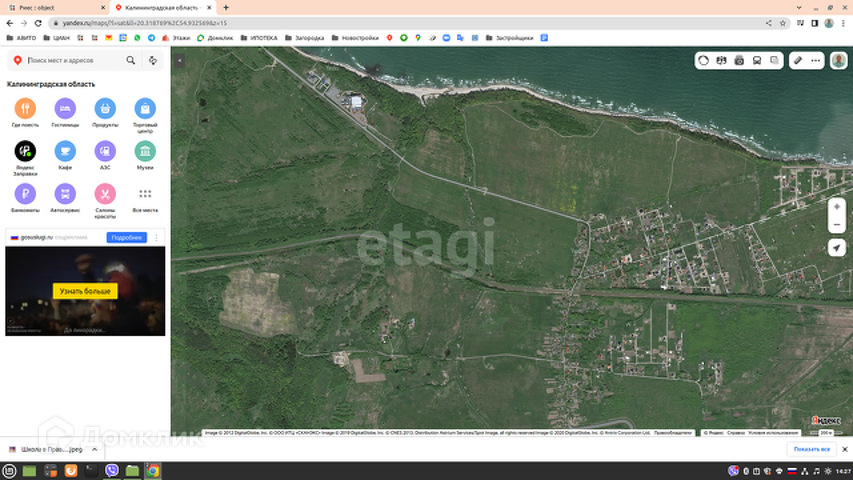
Task: Select the Музеи category icon
Action: tap(145, 151)
